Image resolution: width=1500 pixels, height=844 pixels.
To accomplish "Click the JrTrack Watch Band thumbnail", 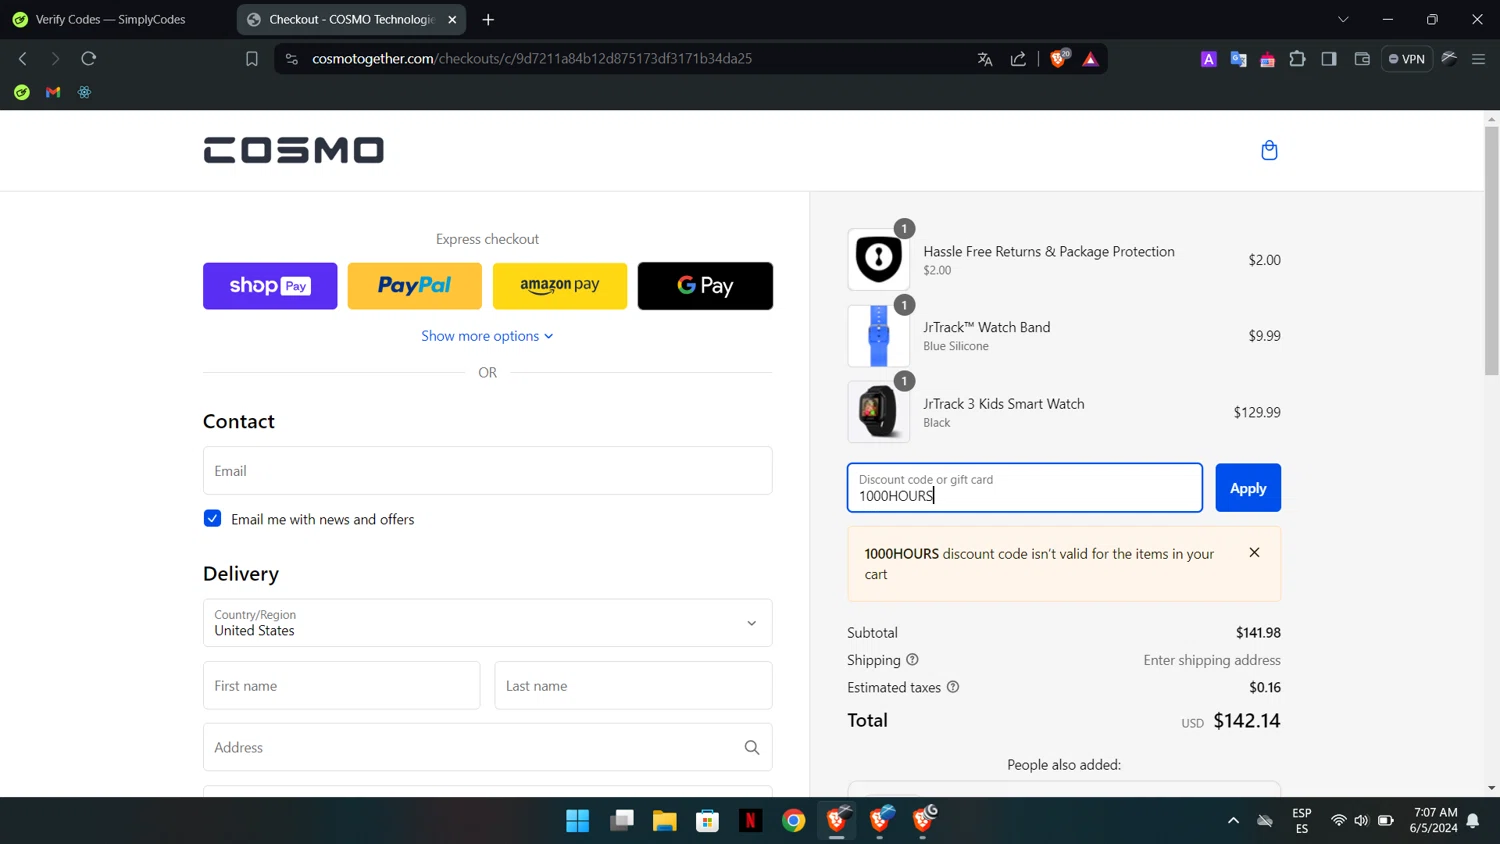I will click(878, 336).
